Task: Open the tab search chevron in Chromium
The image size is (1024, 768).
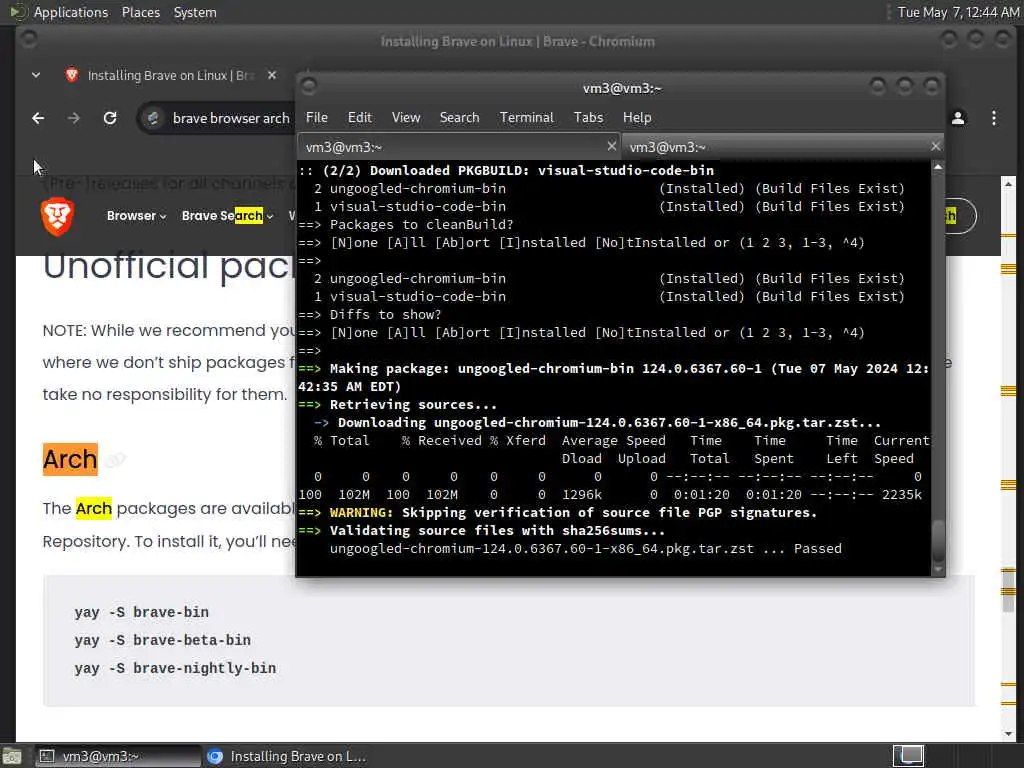Action: tap(36, 75)
